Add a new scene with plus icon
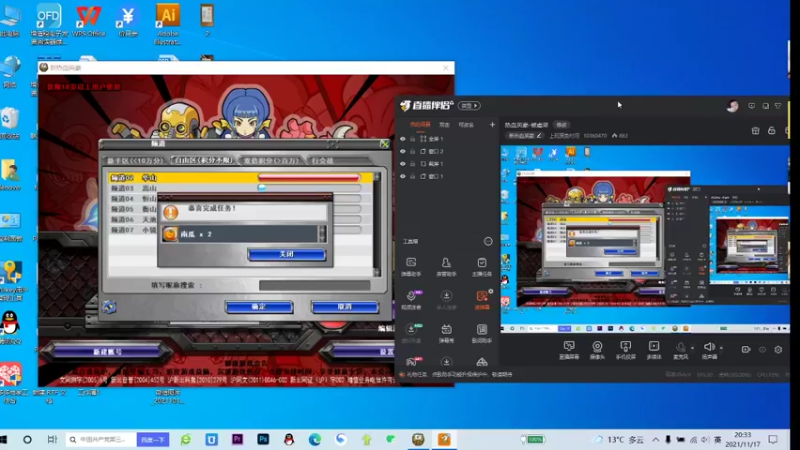 [492, 124]
